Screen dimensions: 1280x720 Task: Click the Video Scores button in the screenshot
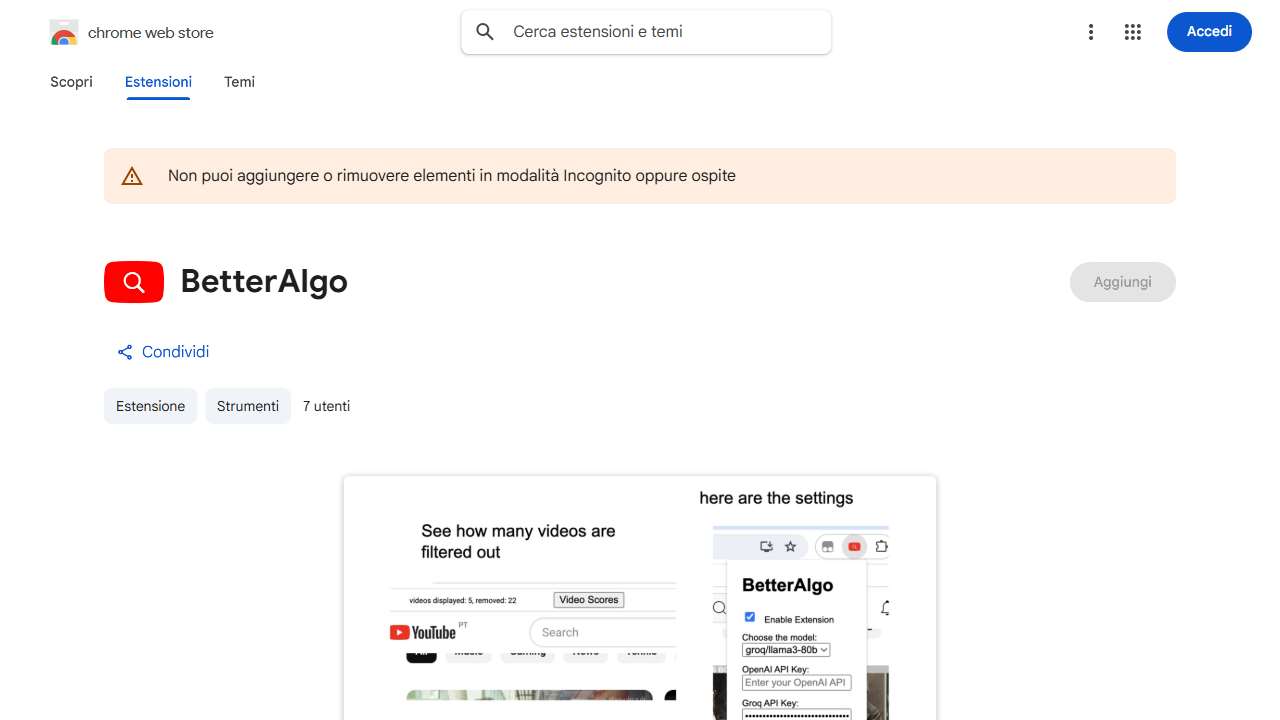click(588, 599)
